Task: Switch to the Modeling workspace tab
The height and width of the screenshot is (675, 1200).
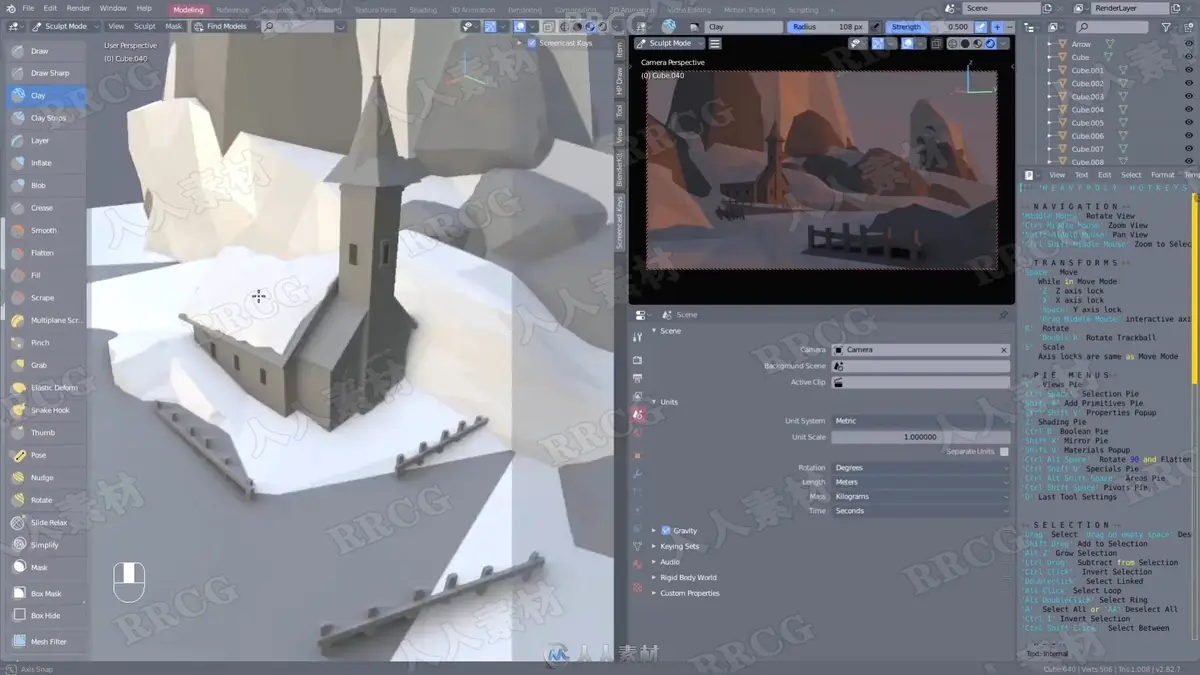Action: click(x=188, y=9)
